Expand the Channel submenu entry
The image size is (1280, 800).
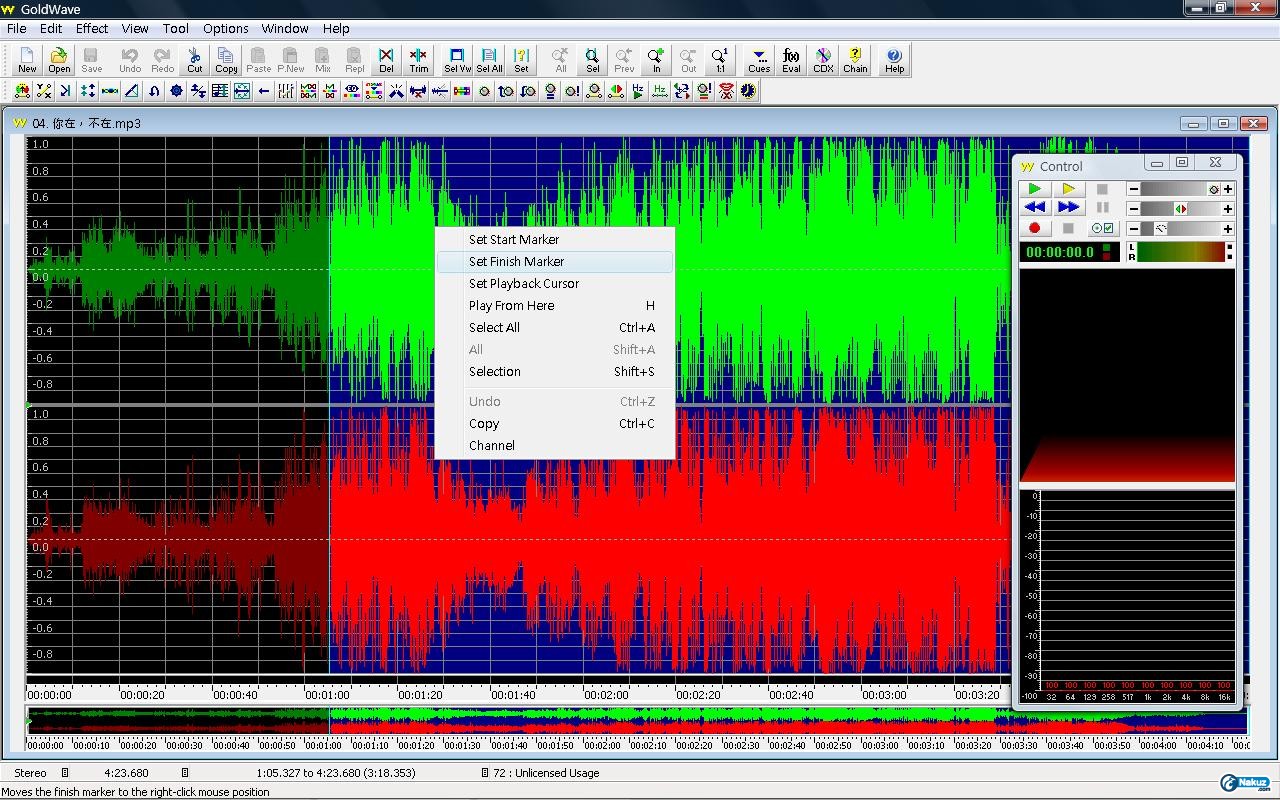point(492,446)
